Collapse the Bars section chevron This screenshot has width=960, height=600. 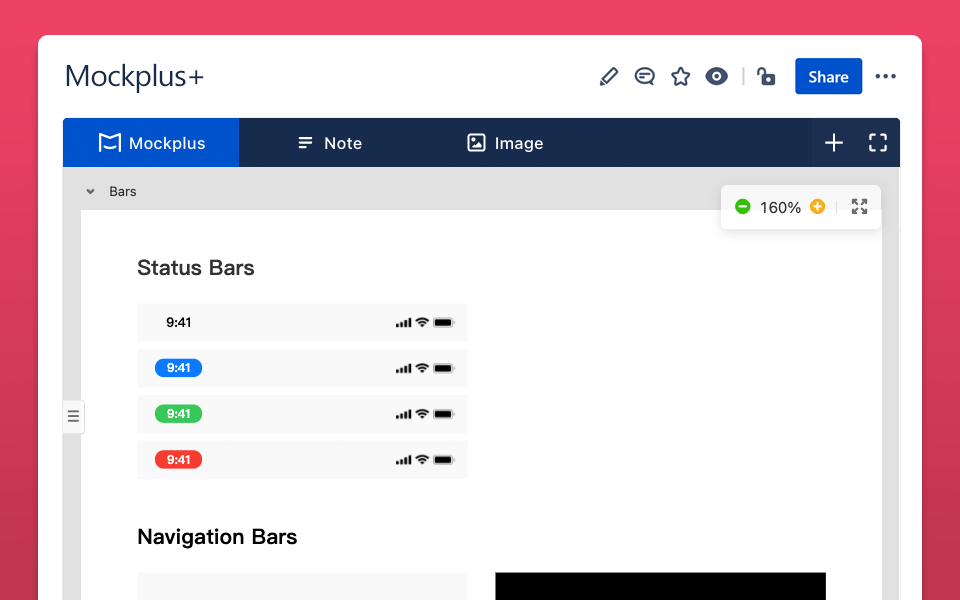[91, 192]
